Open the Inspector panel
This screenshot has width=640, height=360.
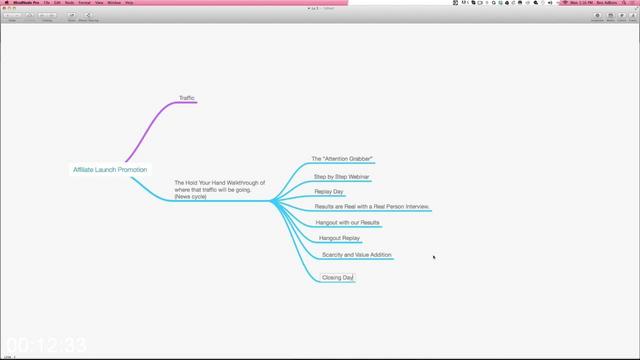pos(597,16)
